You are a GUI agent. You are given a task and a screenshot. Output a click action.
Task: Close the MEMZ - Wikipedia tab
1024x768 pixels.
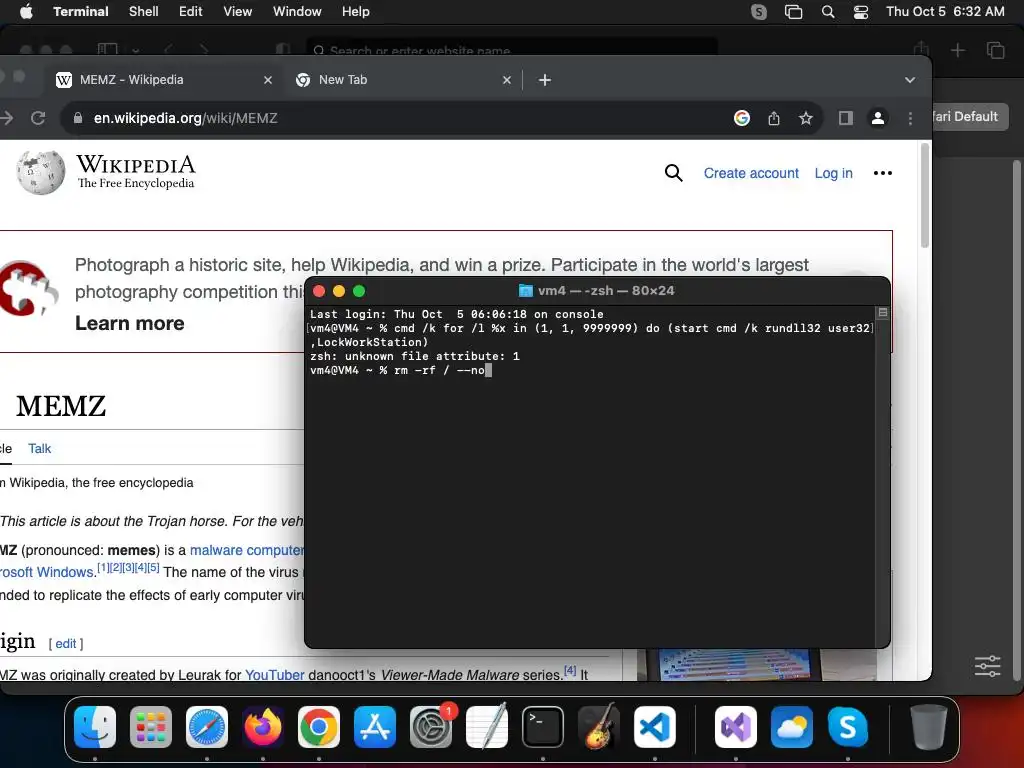[268, 80]
